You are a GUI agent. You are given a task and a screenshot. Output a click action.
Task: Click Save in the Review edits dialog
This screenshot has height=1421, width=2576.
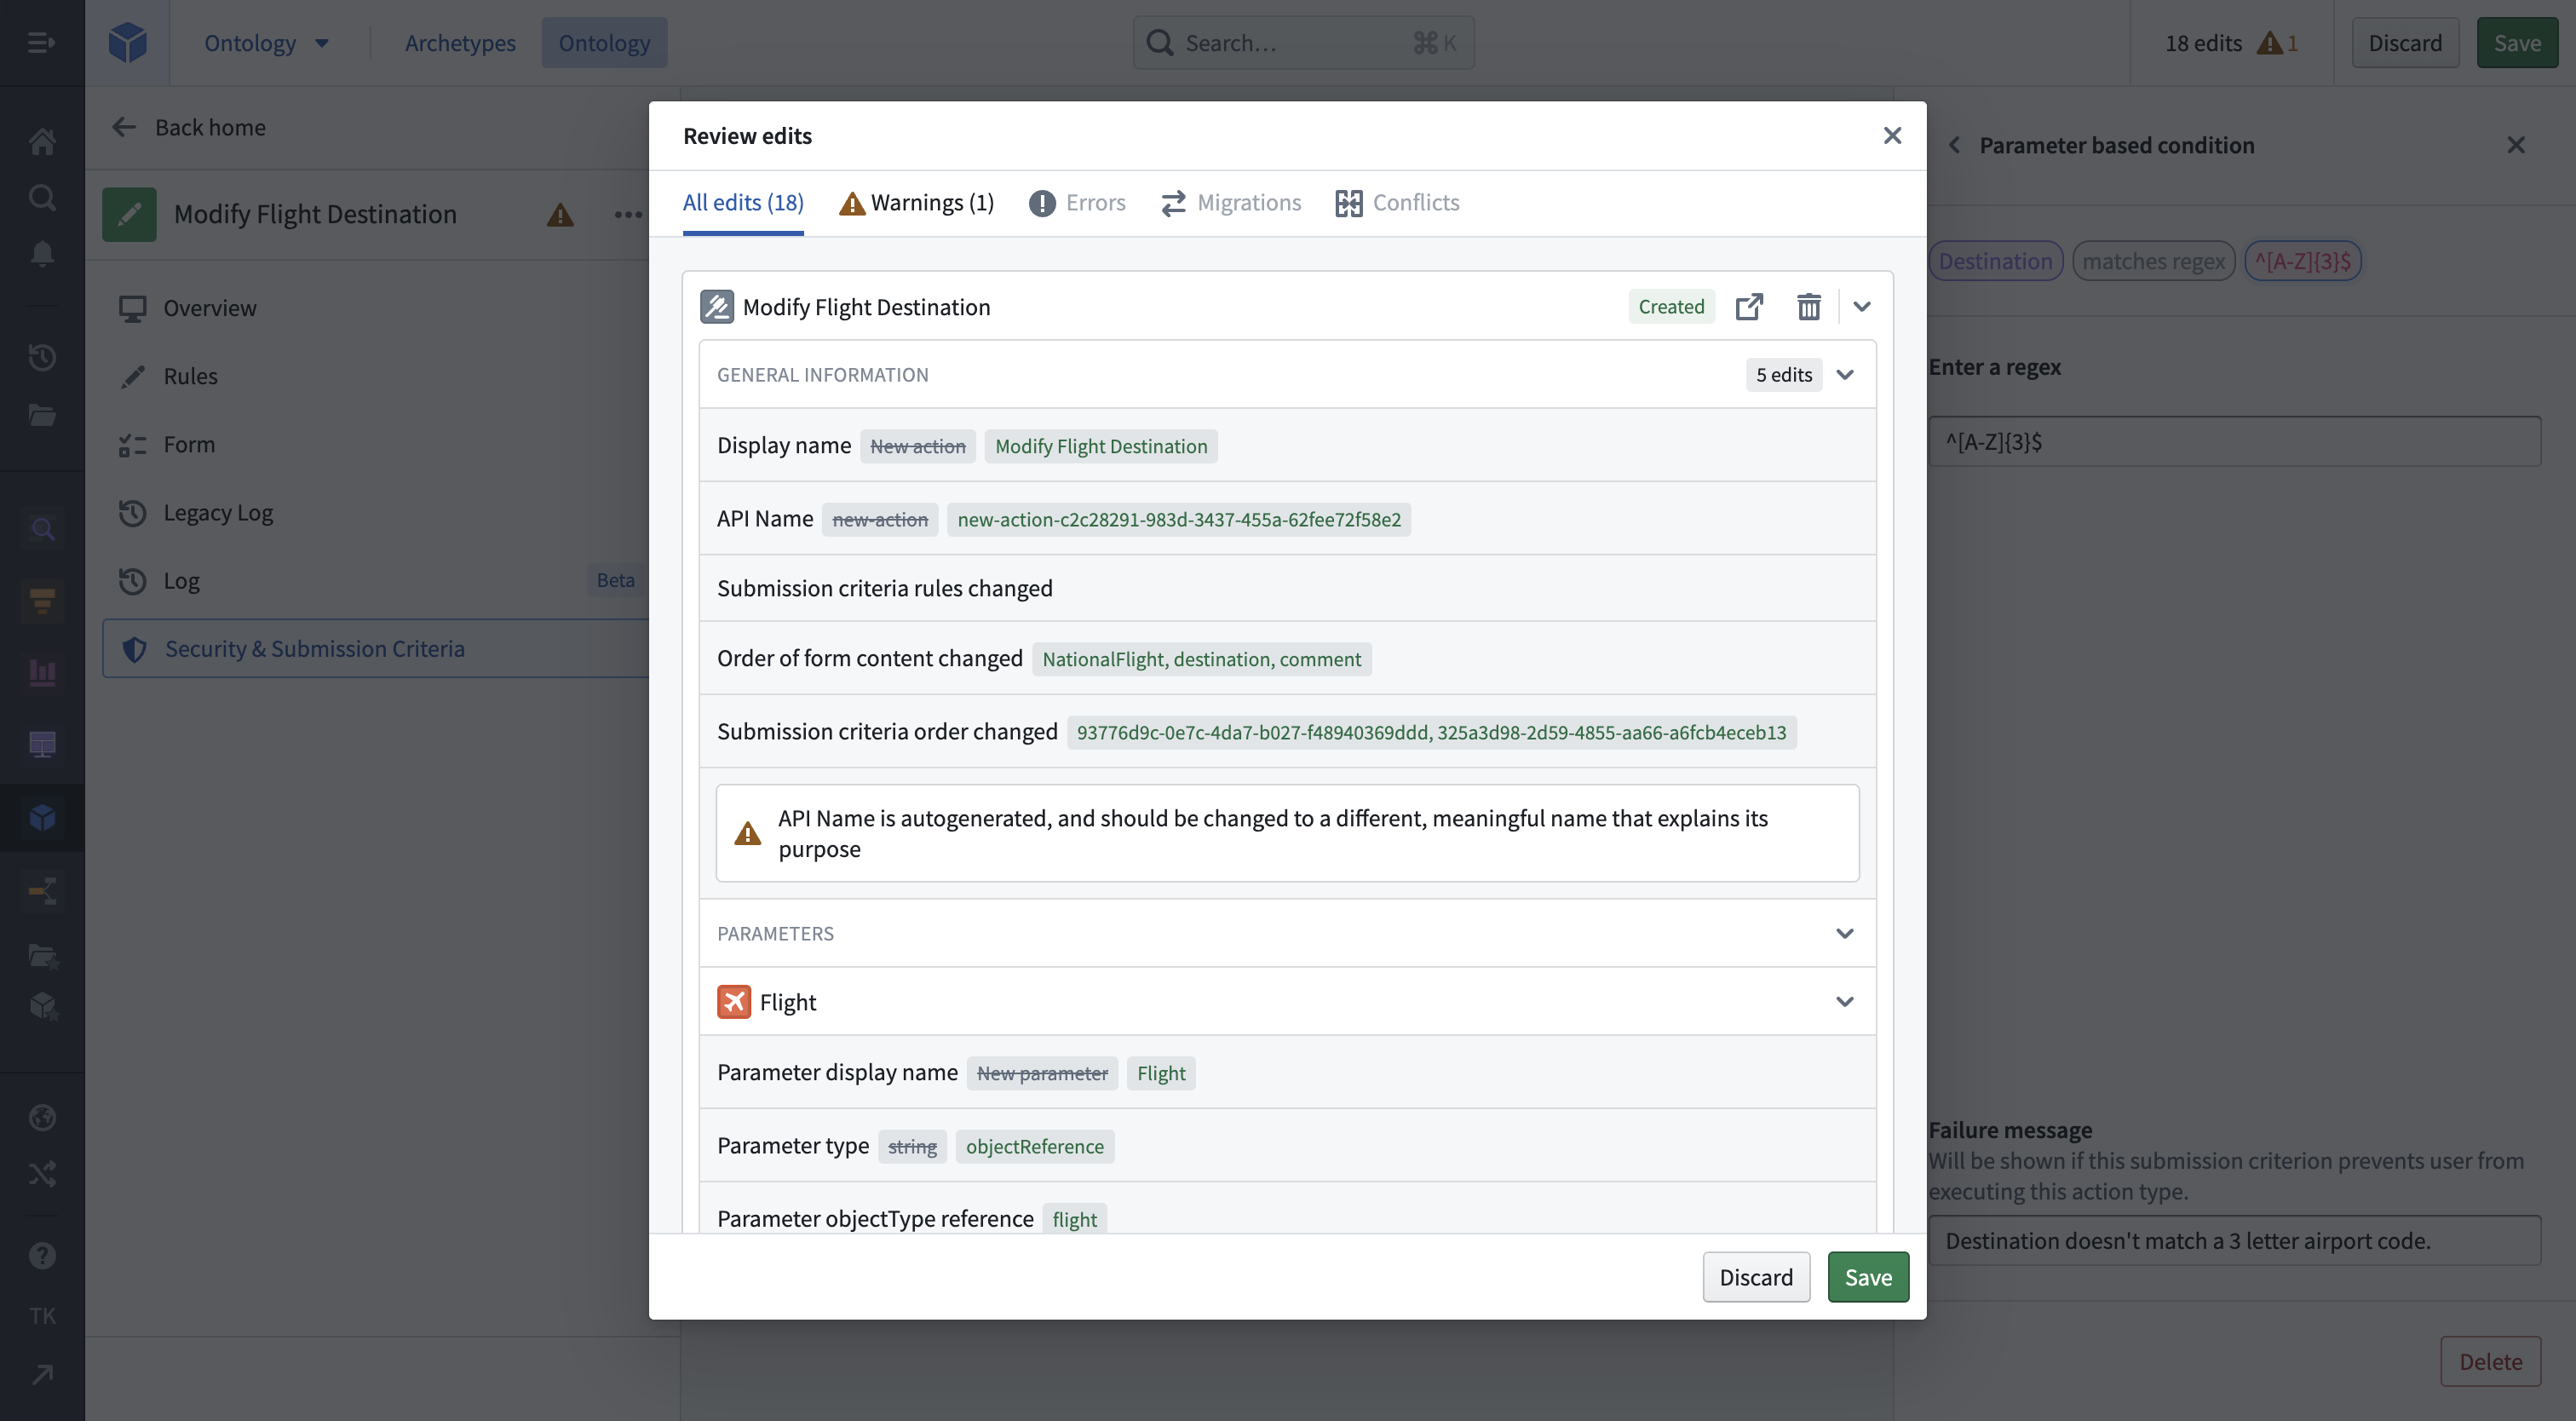1868,1277
